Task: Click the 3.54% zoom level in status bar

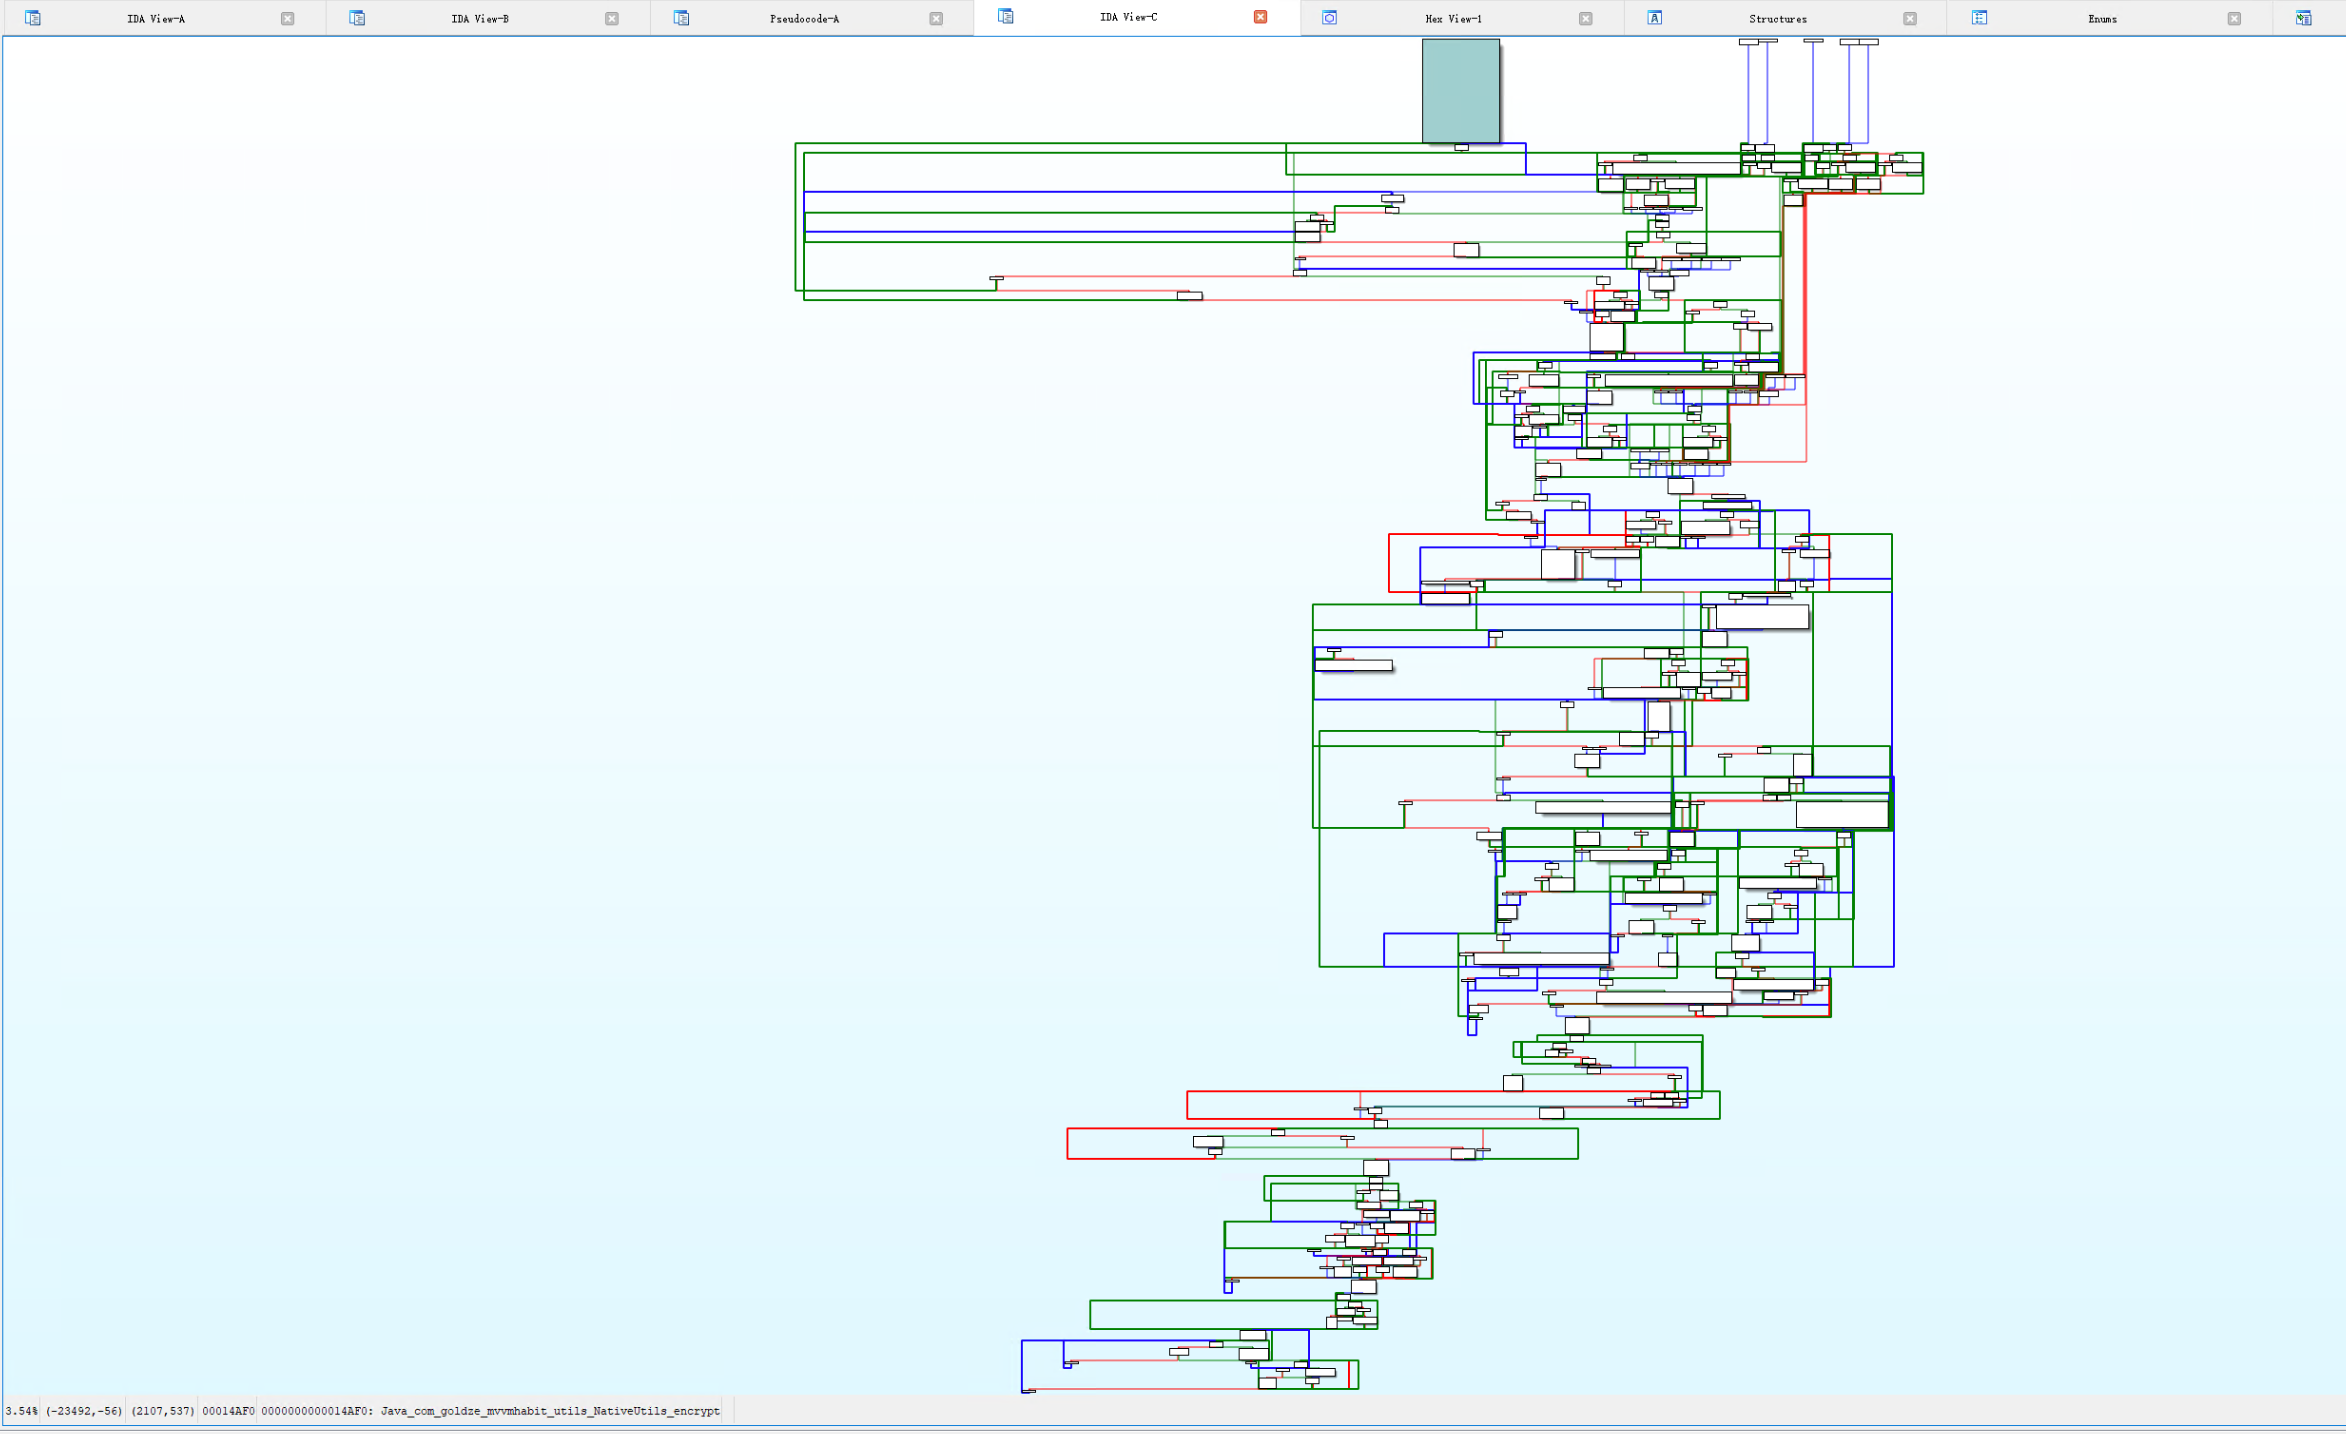Action: tap(21, 1411)
